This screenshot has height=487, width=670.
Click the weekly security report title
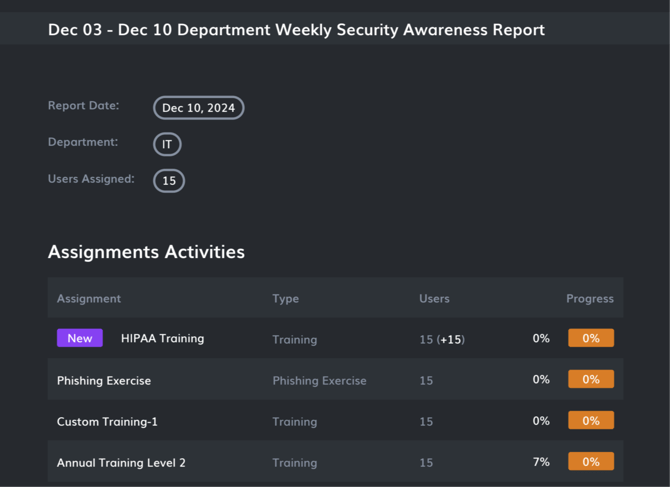pyautogui.click(x=296, y=29)
